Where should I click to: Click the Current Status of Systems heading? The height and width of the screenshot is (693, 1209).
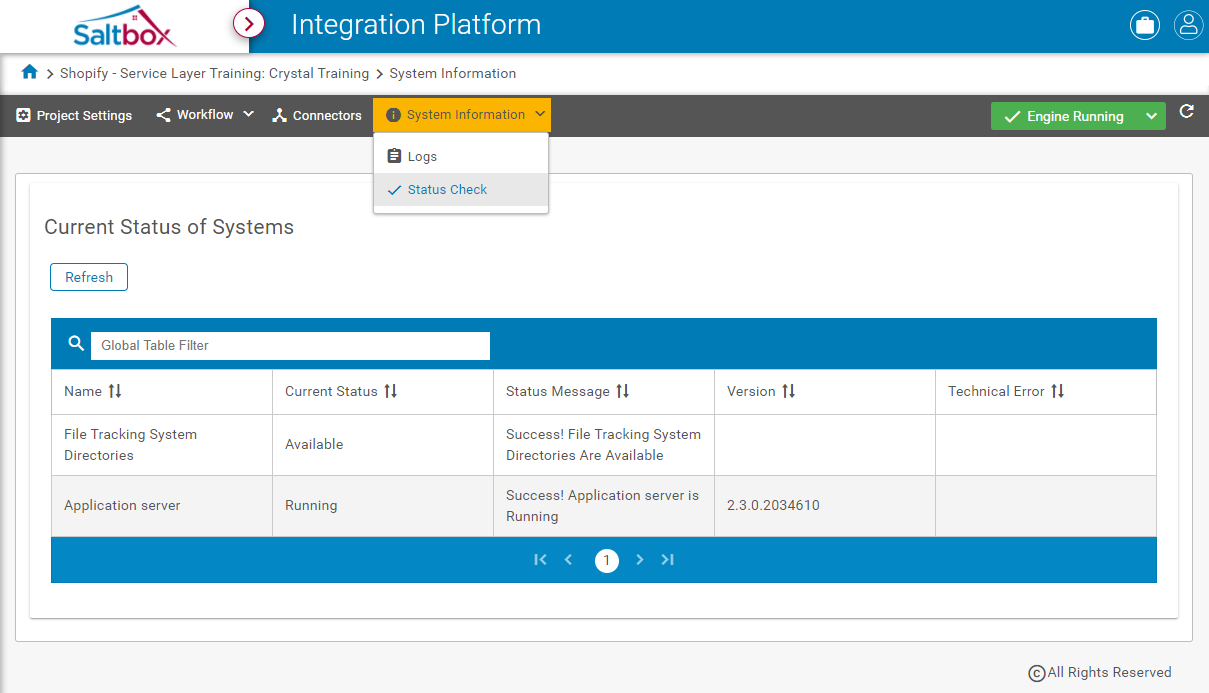(169, 227)
